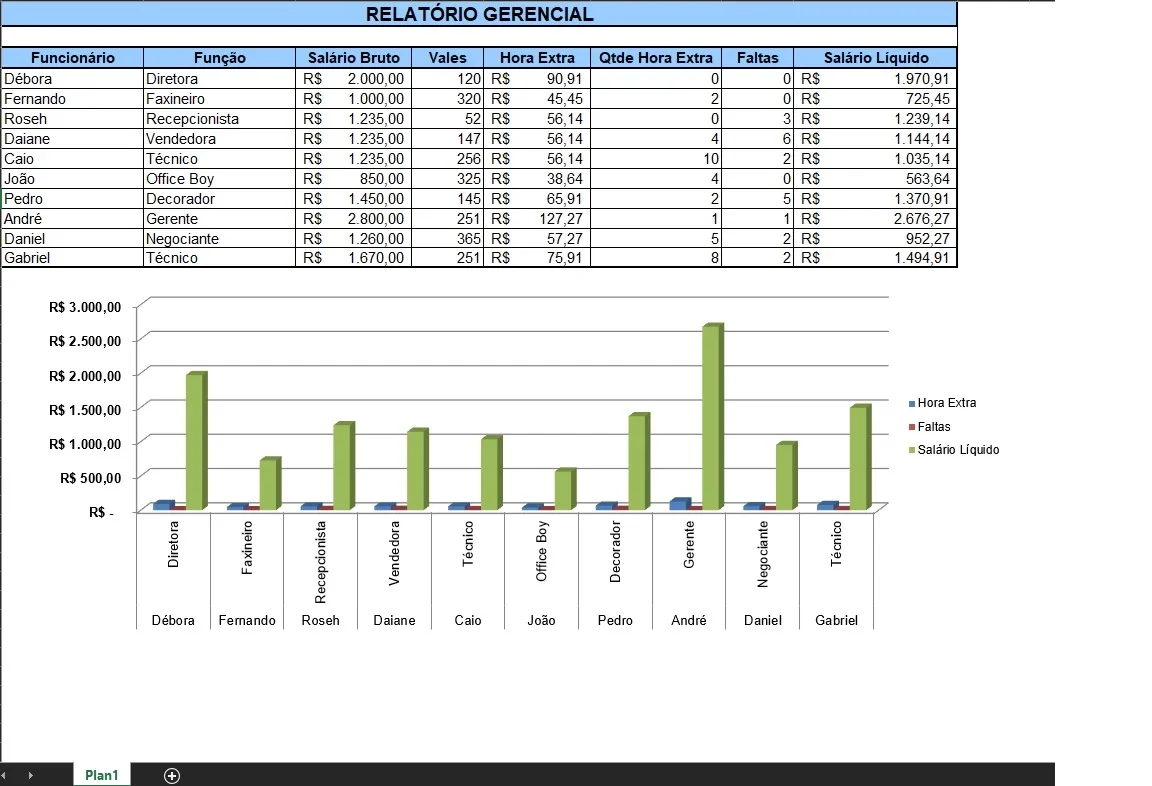Image resolution: width=1152 pixels, height=786 pixels.
Task: Click the Pedro name cell in table
Action: [x=73, y=198]
